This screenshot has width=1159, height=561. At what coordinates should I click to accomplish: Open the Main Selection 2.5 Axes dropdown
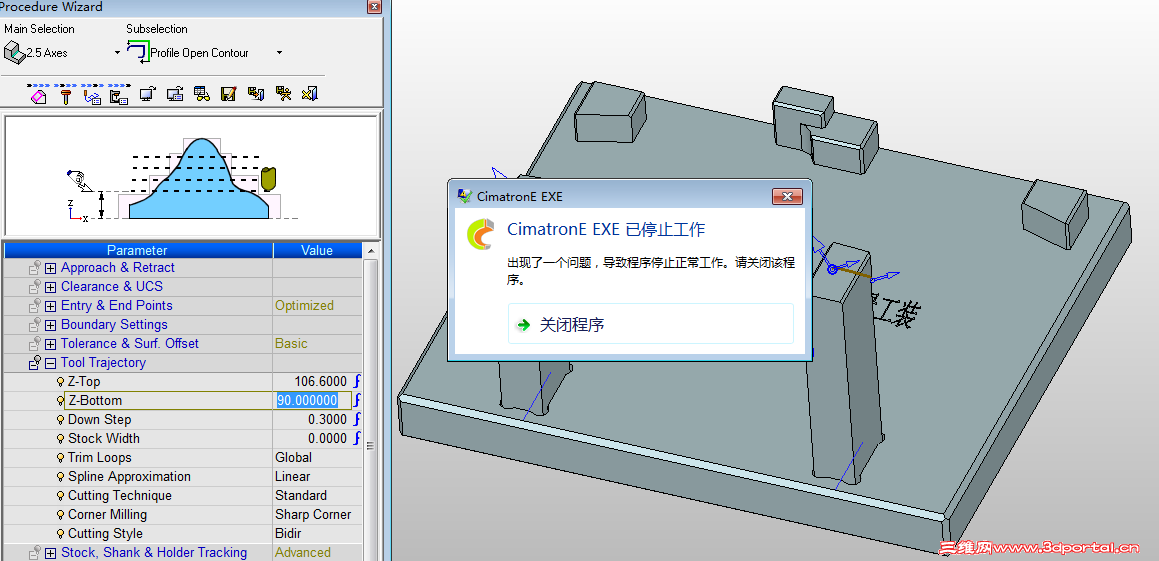click(117, 52)
